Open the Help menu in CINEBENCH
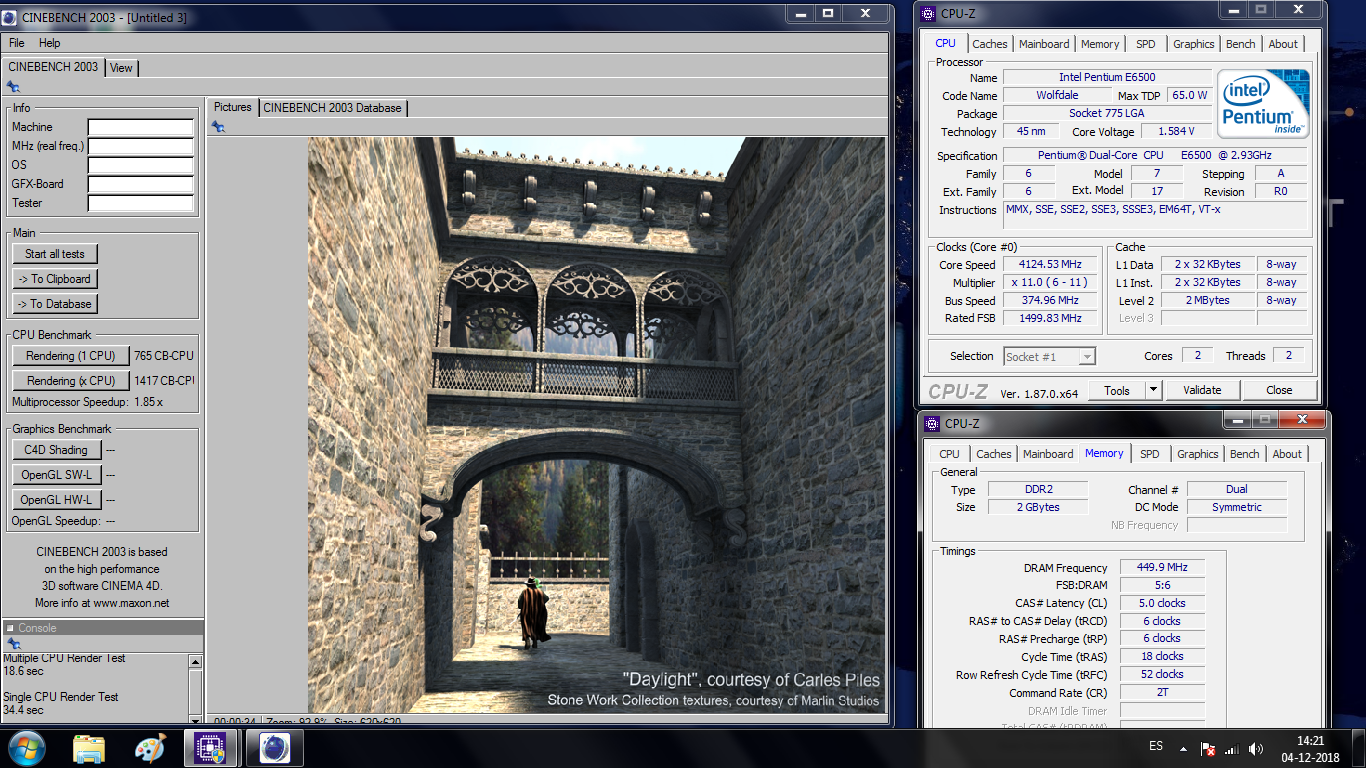 50,43
